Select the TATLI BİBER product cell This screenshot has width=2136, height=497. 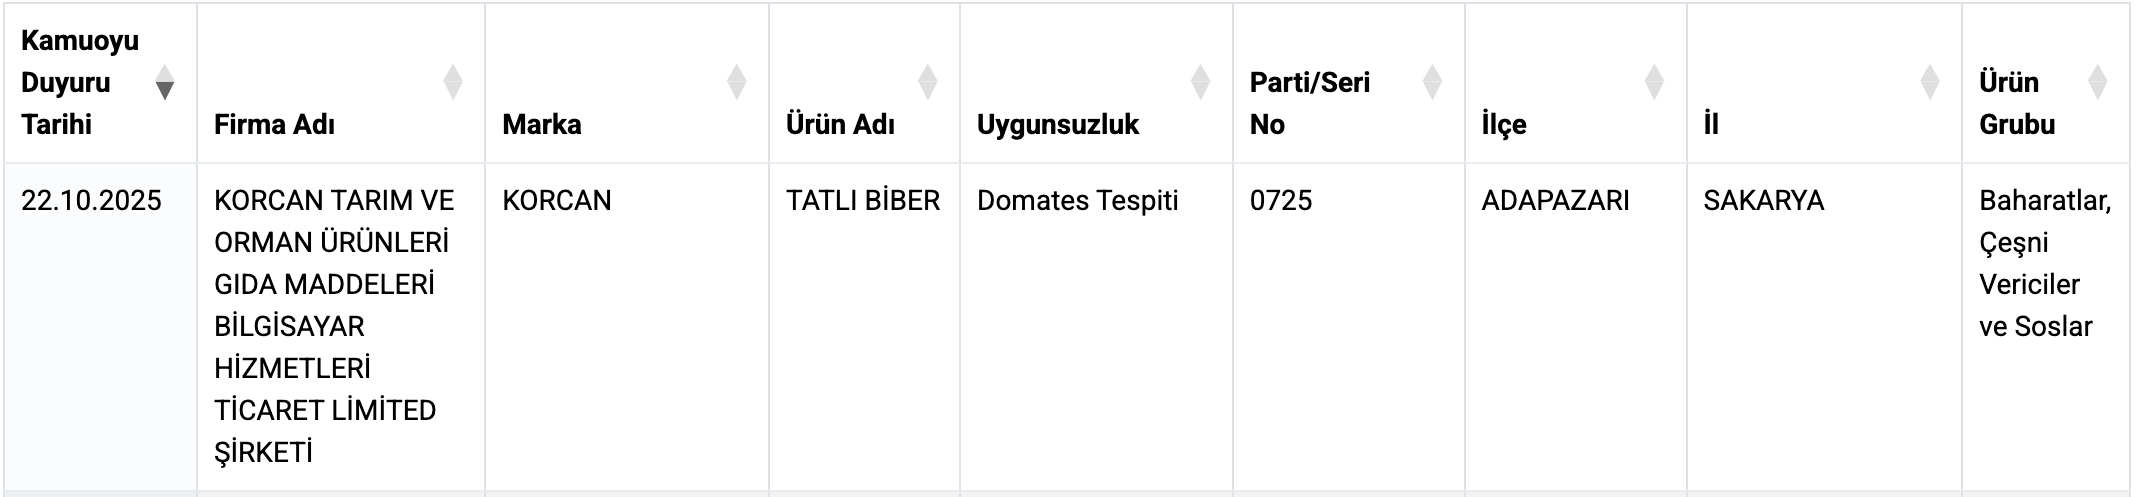click(x=863, y=201)
